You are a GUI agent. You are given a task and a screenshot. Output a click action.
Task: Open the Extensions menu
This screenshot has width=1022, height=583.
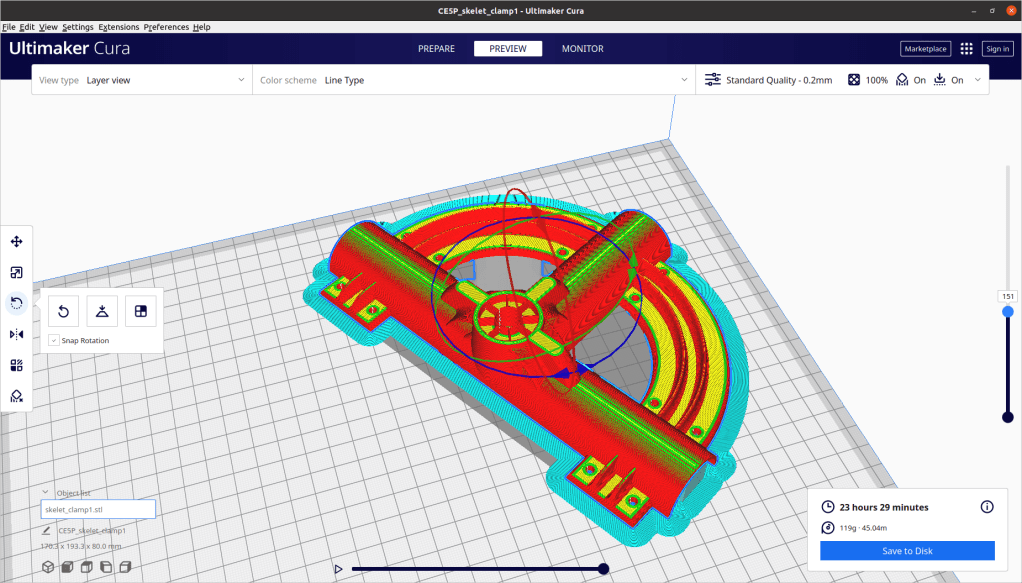click(x=118, y=27)
